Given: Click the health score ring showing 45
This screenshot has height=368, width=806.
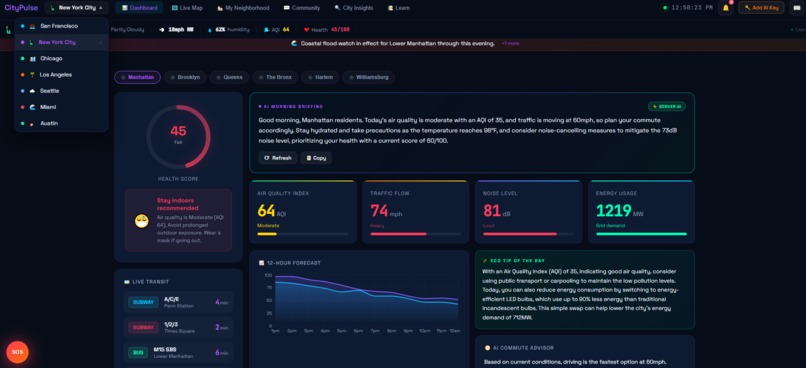Looking at the screenshot, I should [x=178, y=136].
